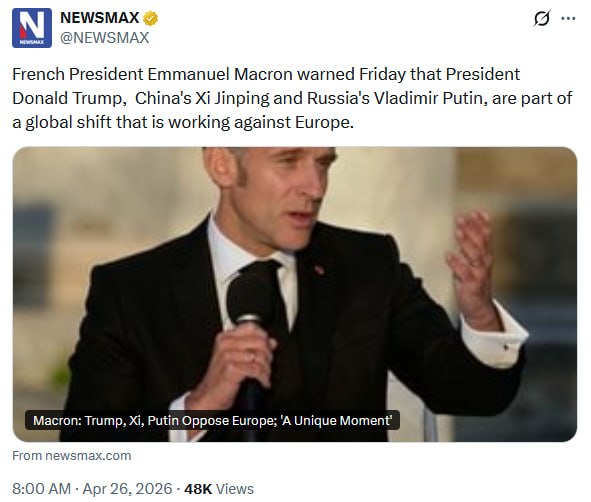Click the headline caption 'Macron: Trump, Xi, Putin Oppose Europe'
Image resolution: width=591 pixels, height=502 pixels.
[x=155, y=420]
